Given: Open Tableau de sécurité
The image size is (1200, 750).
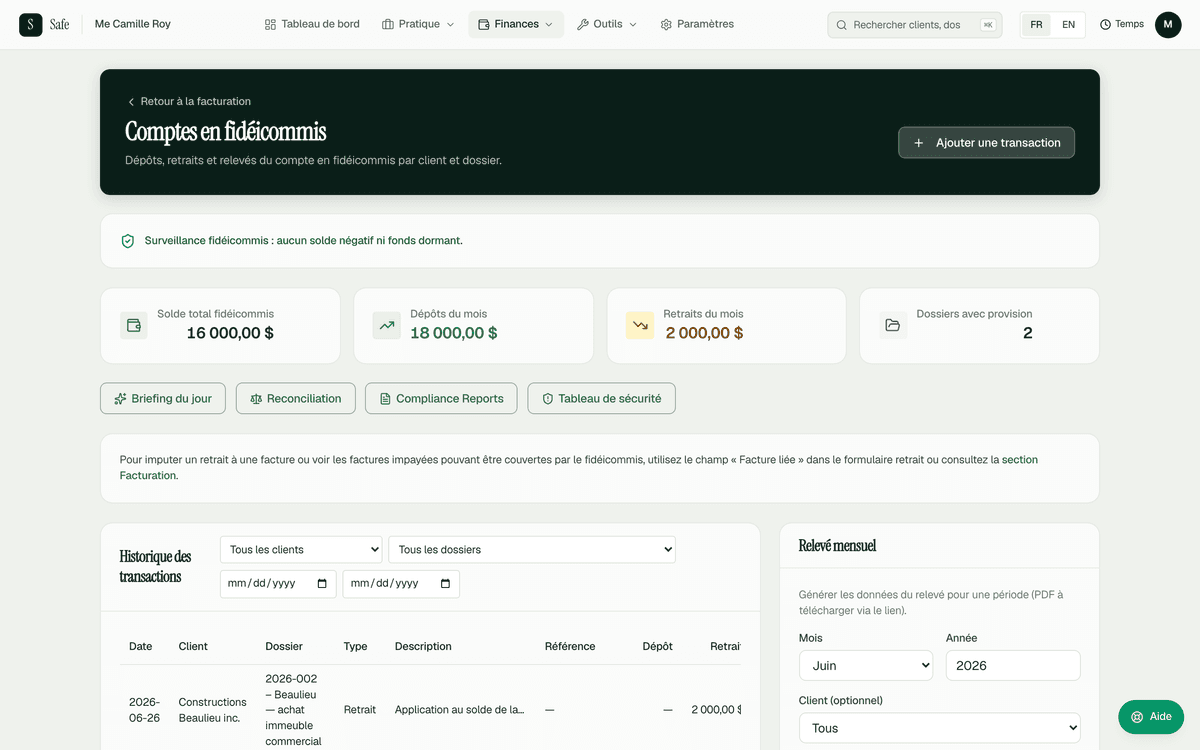Looking at the screenshot, I should pyautogui.click(x=601, y=398).
